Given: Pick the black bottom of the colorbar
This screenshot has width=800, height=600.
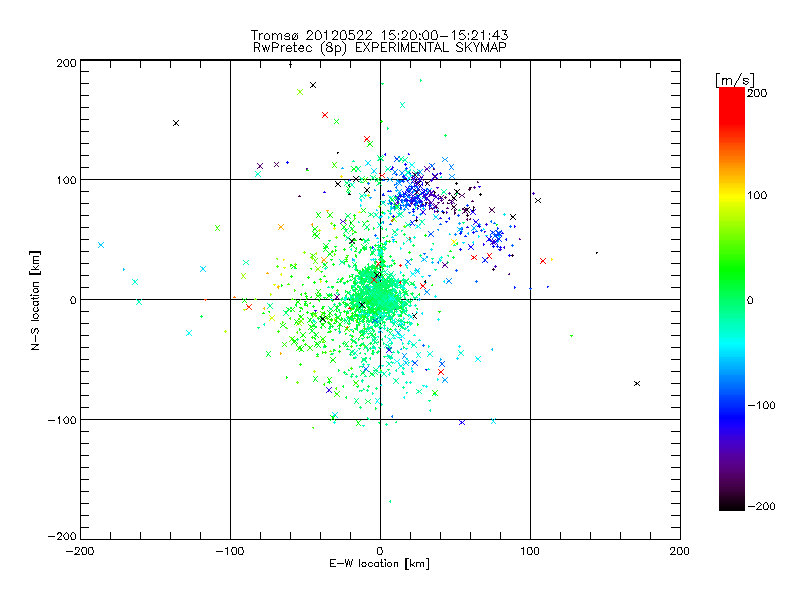Looking at the screenshot, I should (732, 505).
